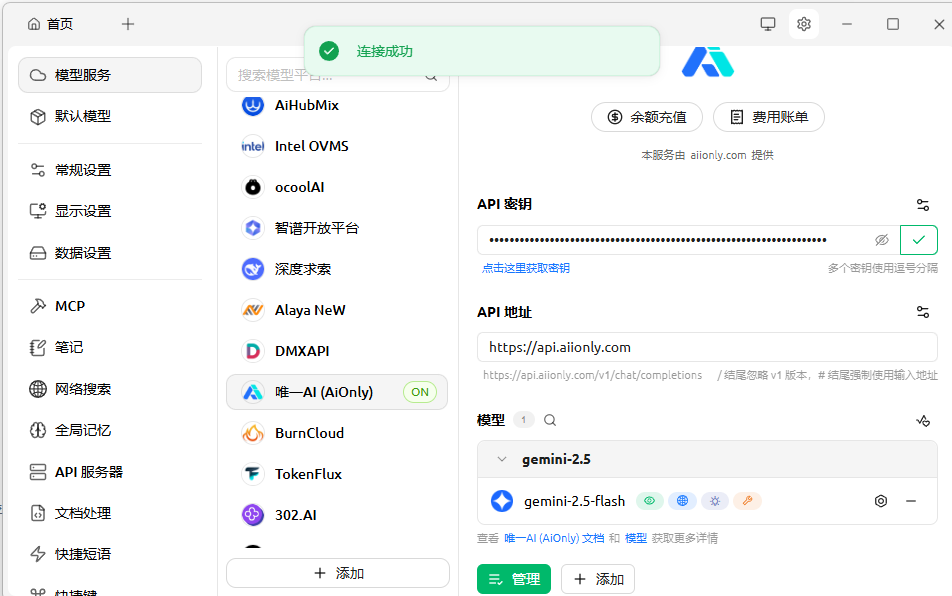Click 余额充值 recharge button
The height and width of the screenshot is (596, 952).
pyautogui.click(x=647, y=117)
